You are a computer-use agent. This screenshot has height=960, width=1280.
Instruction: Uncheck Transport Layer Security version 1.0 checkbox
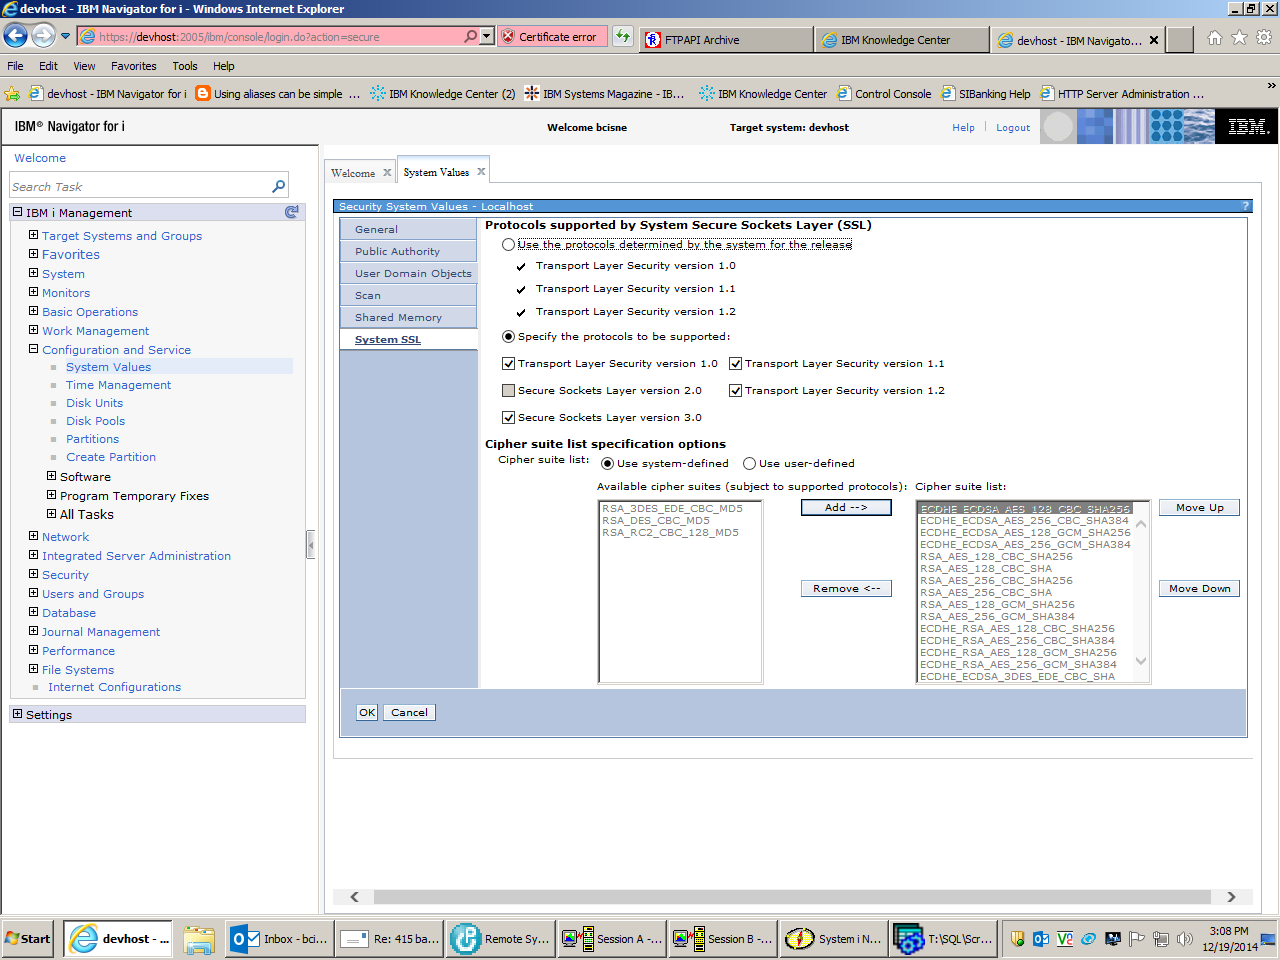click(508, 364)
